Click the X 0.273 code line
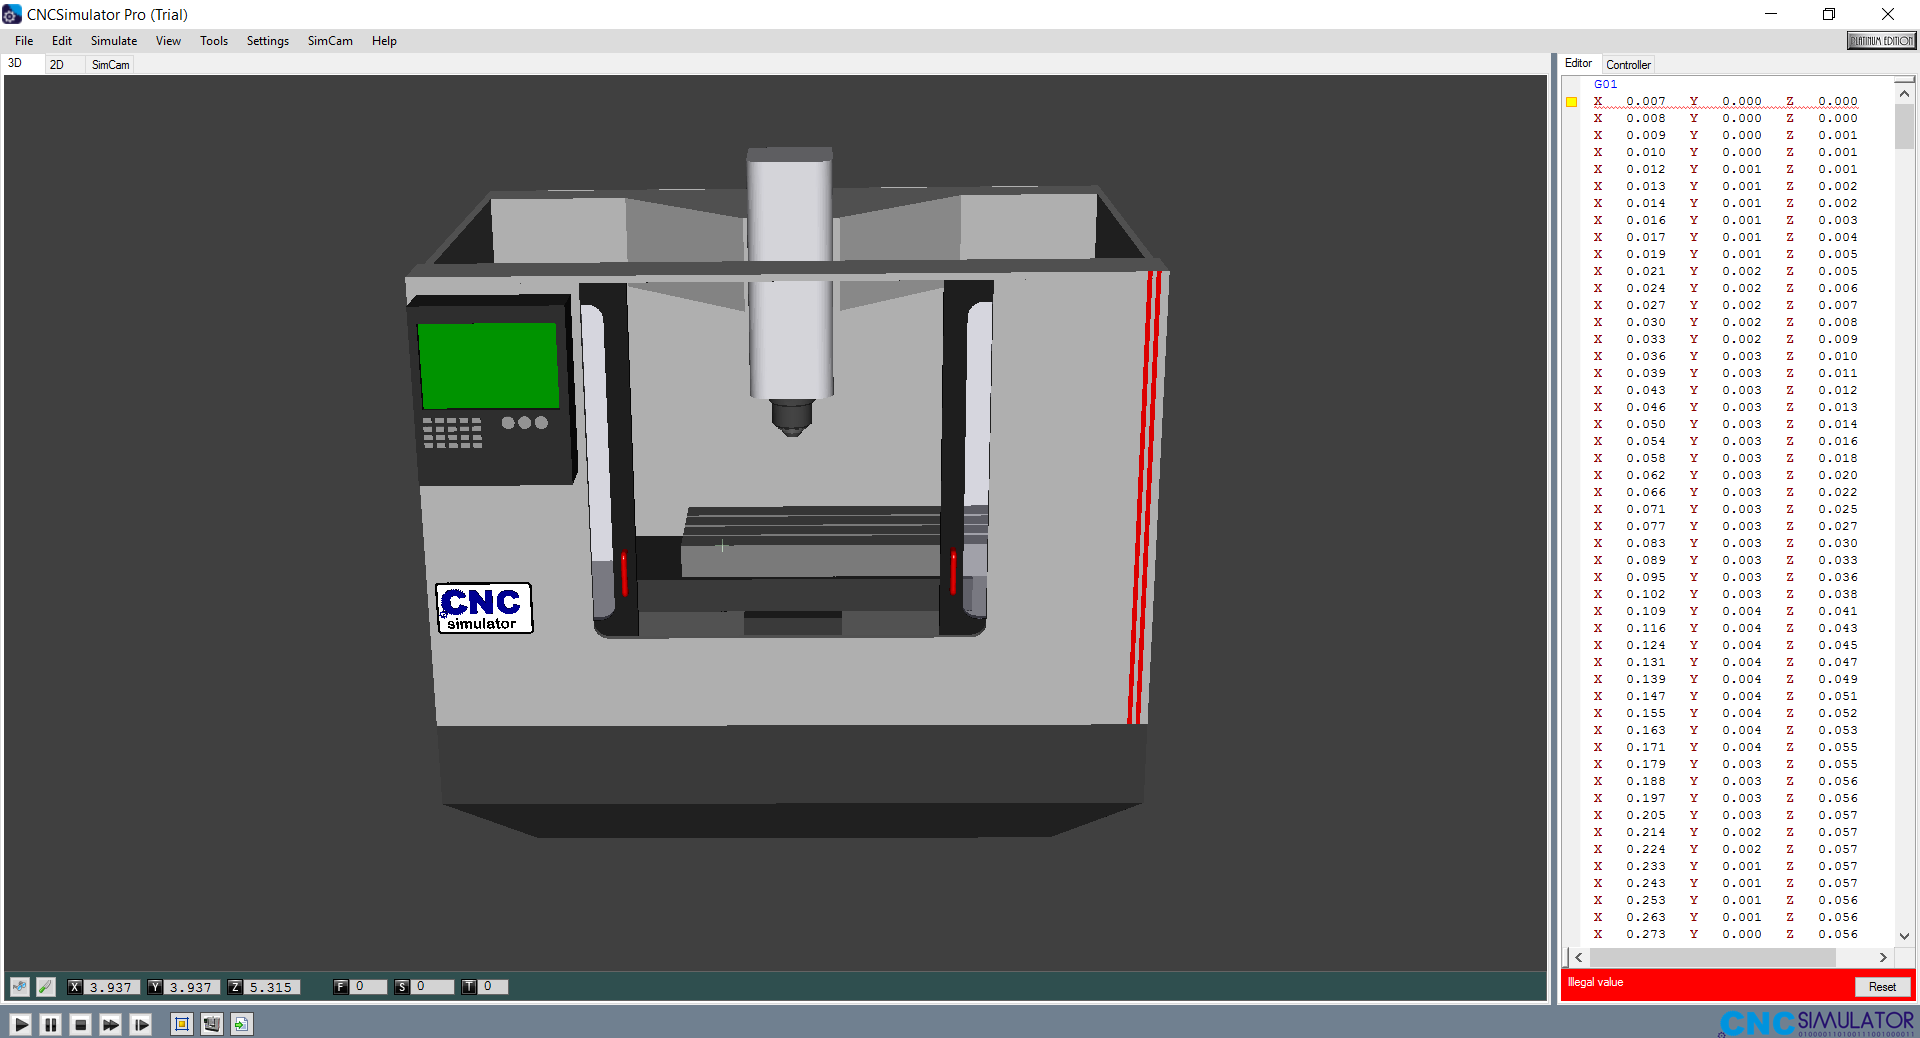Image resolution: width=1920 pixels, height=1038 pixels. point(1726,935)
